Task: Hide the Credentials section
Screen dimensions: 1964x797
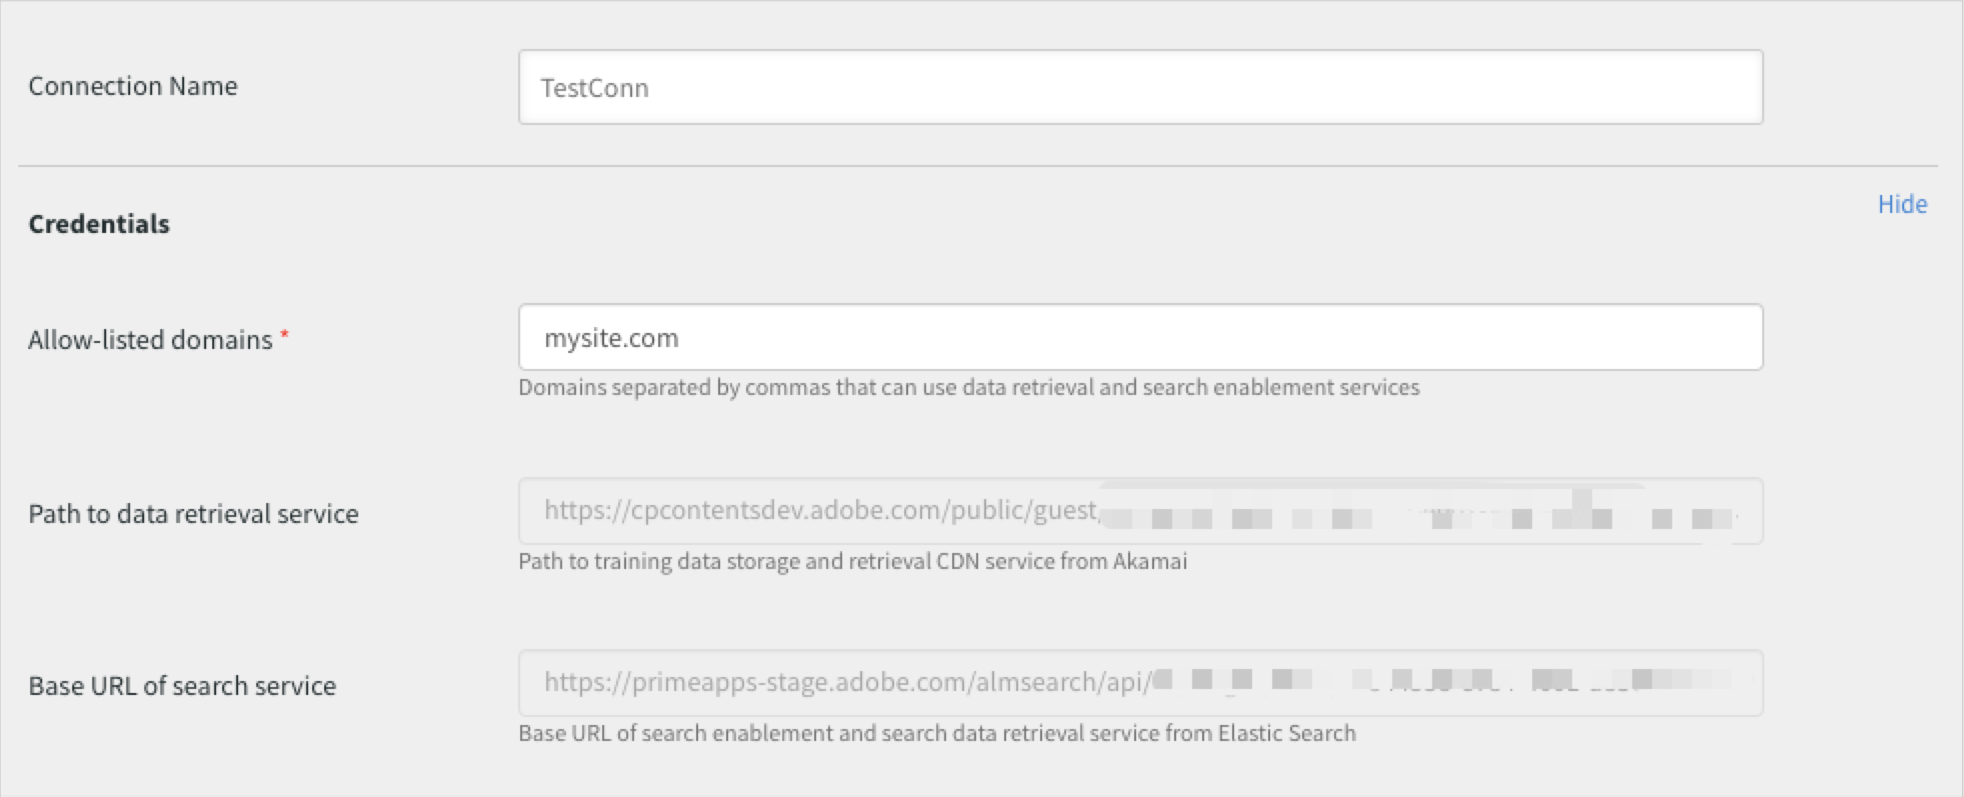Action: point(1901,204)
